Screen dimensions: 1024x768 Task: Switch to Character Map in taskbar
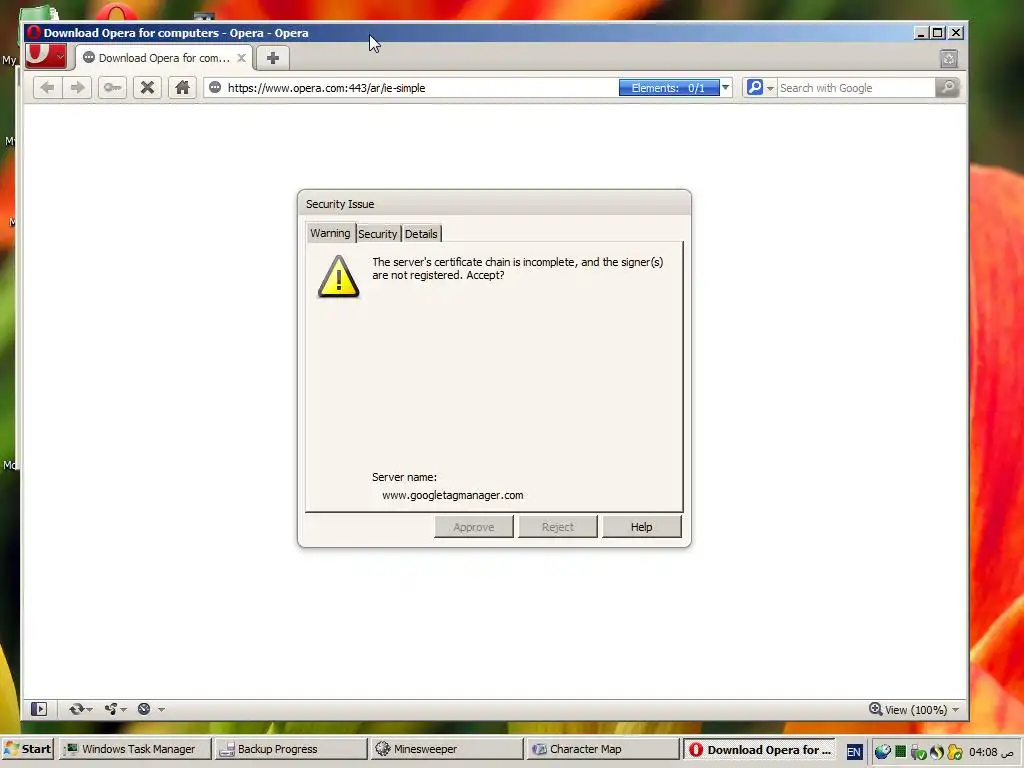[x=602, y=749]
